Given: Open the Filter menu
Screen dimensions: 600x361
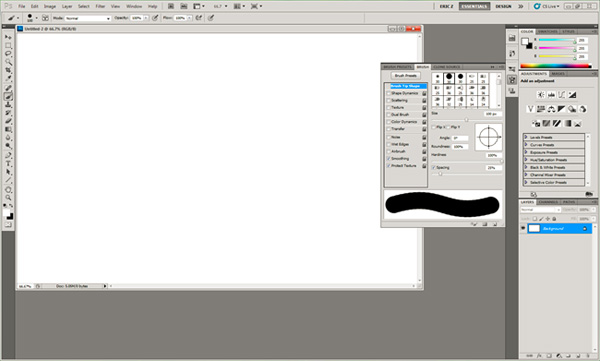Looking at the screenshot, I should (100, 6).
